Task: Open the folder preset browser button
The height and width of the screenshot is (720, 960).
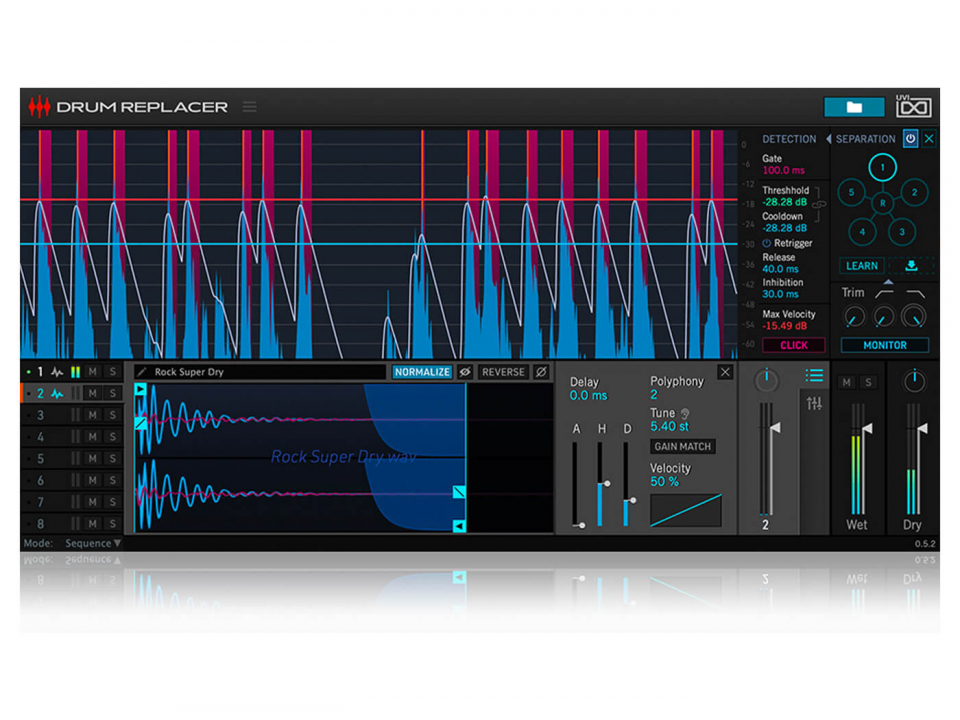Action: pyautogui.click(x=853, y=107)
